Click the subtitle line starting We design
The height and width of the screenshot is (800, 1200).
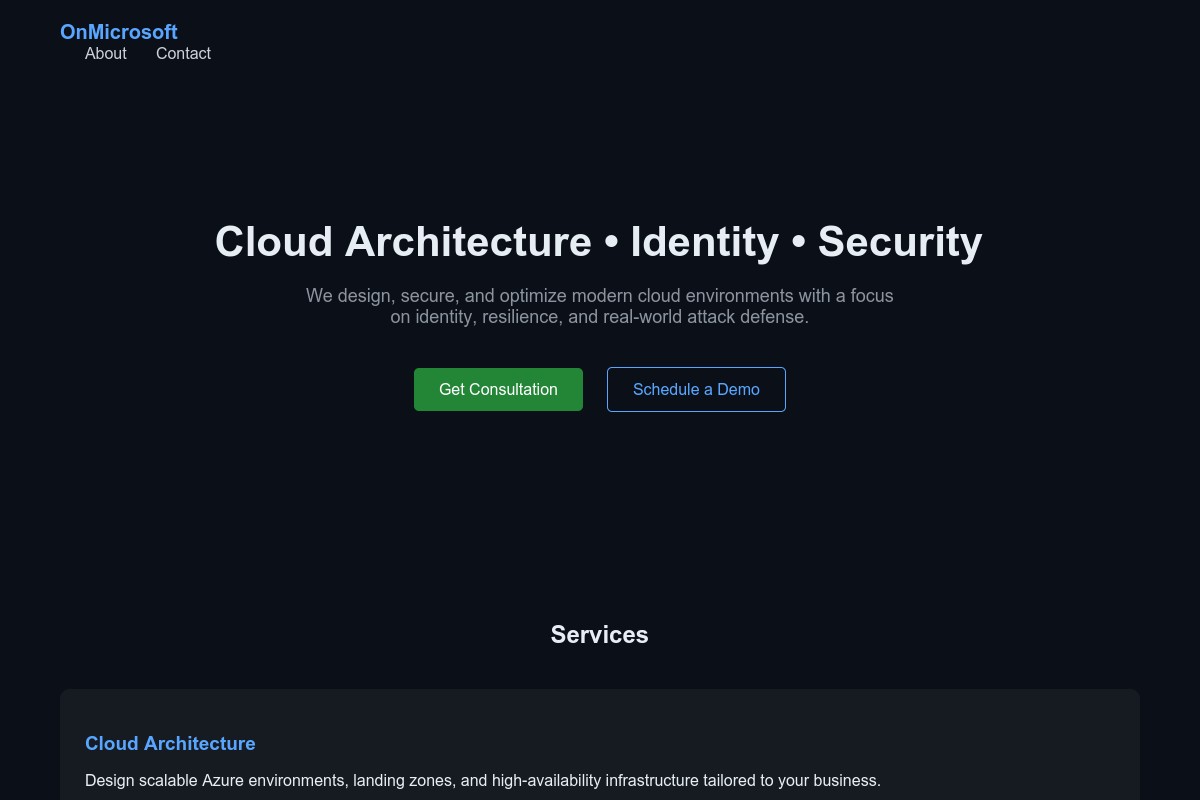tap(600, 296)
